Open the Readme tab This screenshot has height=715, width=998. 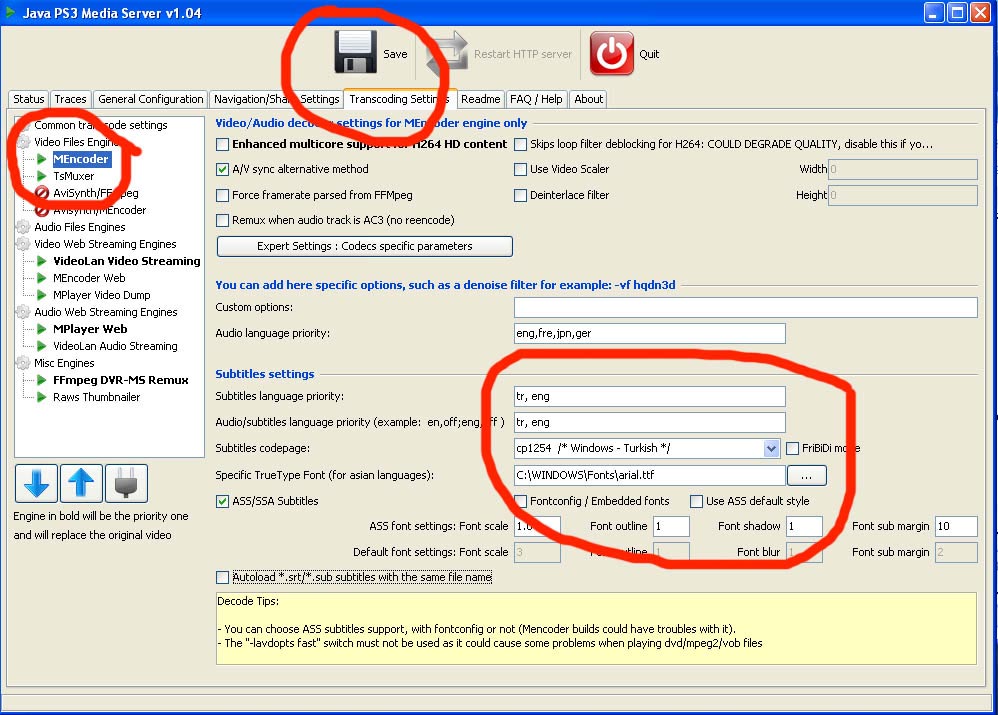pos(481,99)
